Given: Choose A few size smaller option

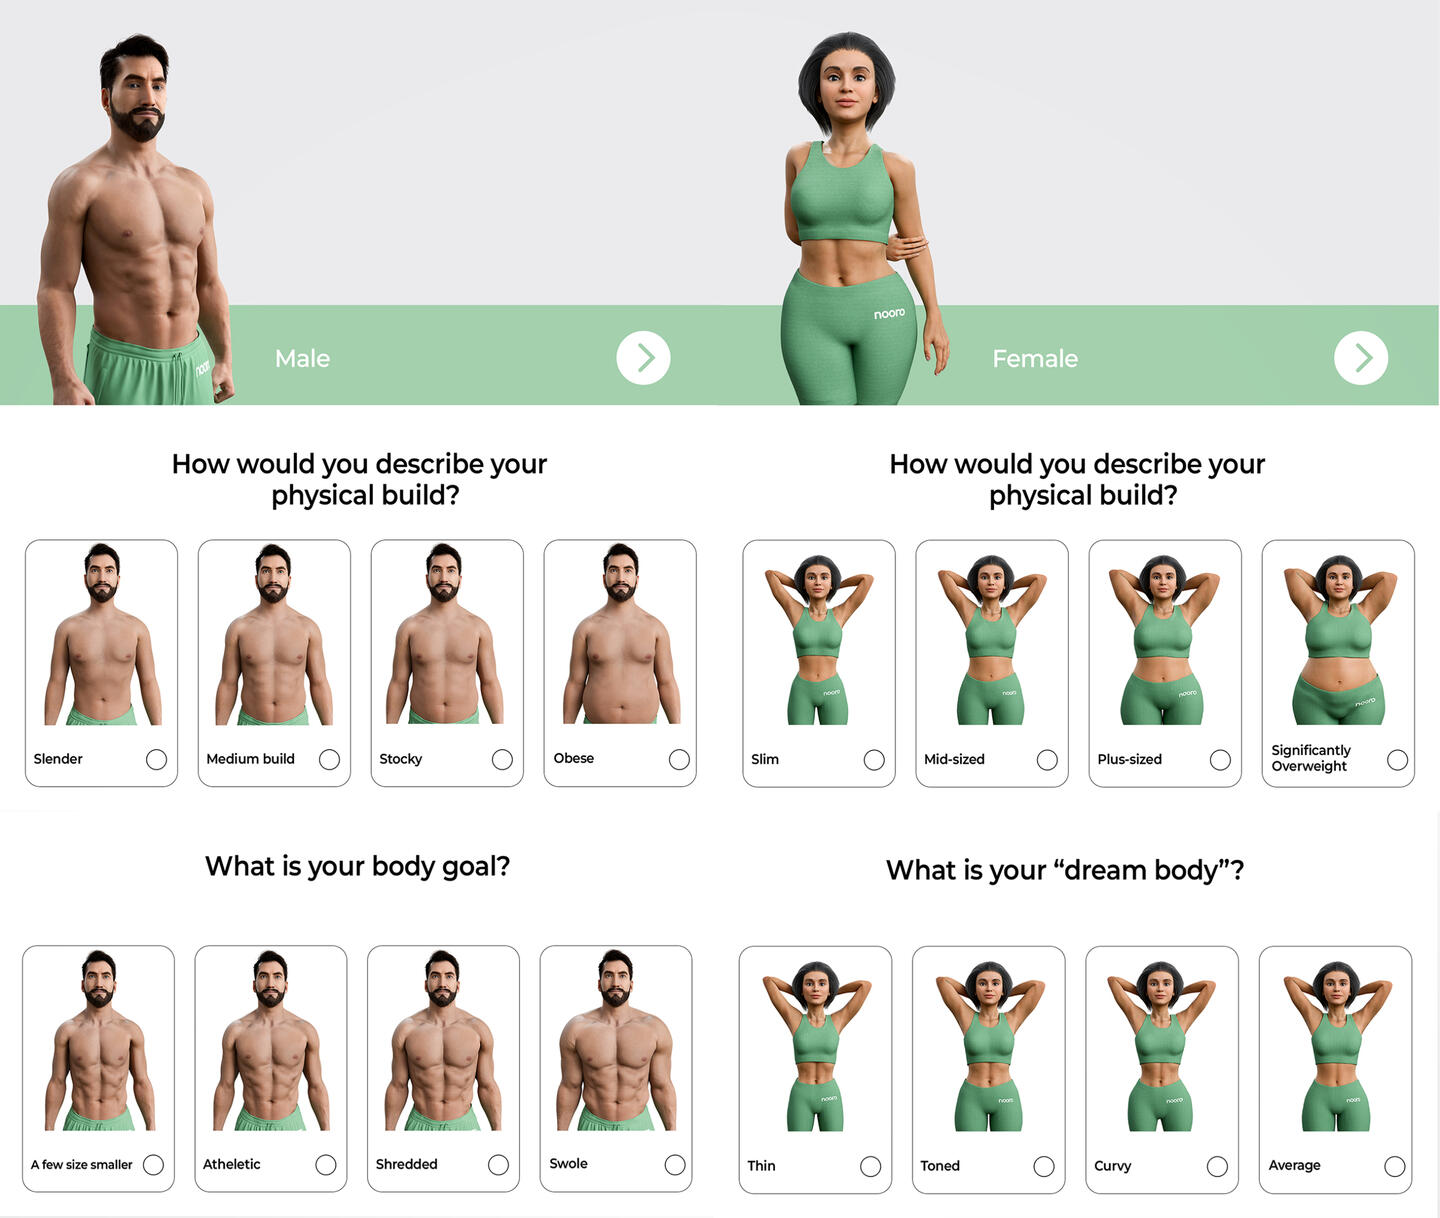Looking at the screenshot, I should (153, 1165).
